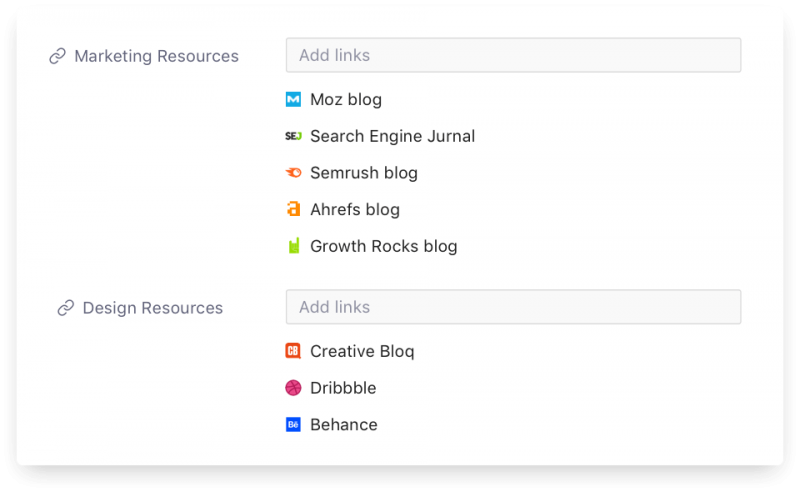
Task: Focus Add links field for Marketing Resources
Action: click(513, 55)
